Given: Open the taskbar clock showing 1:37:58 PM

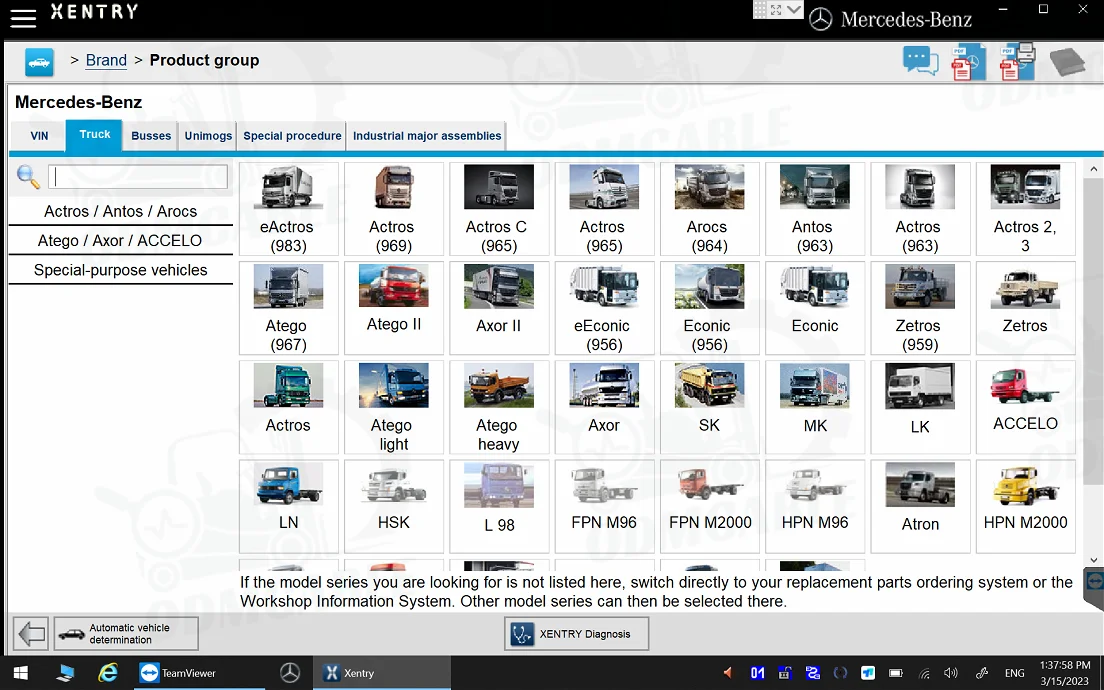Looking at the screenshot, I should [x=1065, y=673].
